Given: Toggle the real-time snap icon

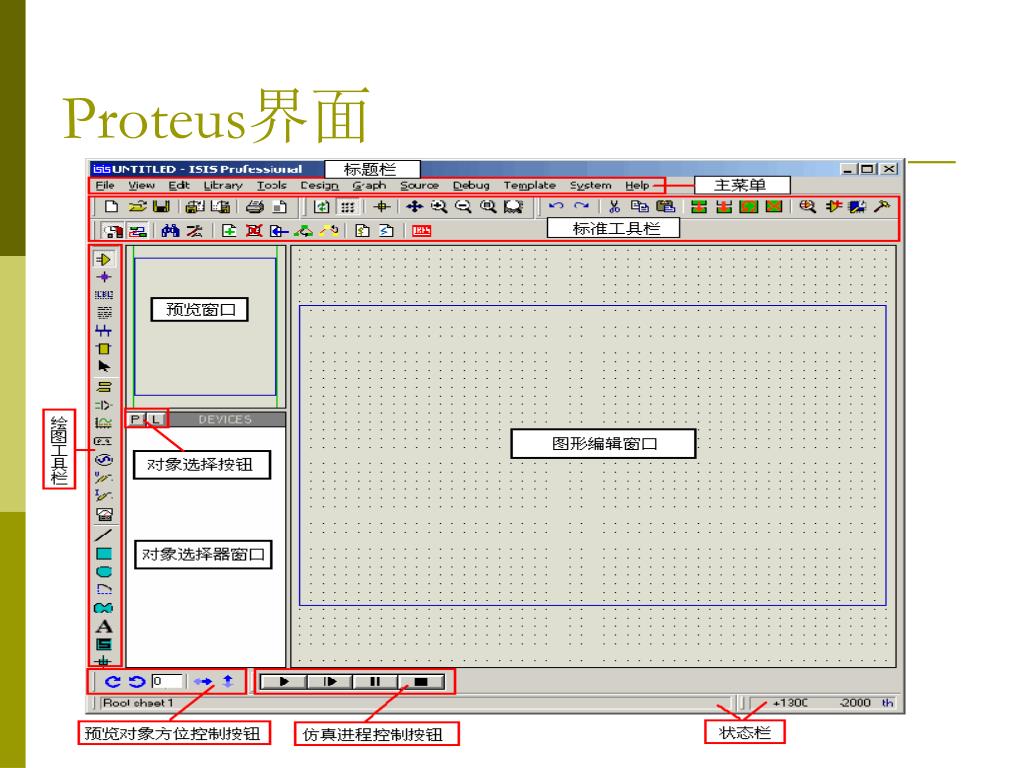Looking at the screenshot, I should pos(112,231).
